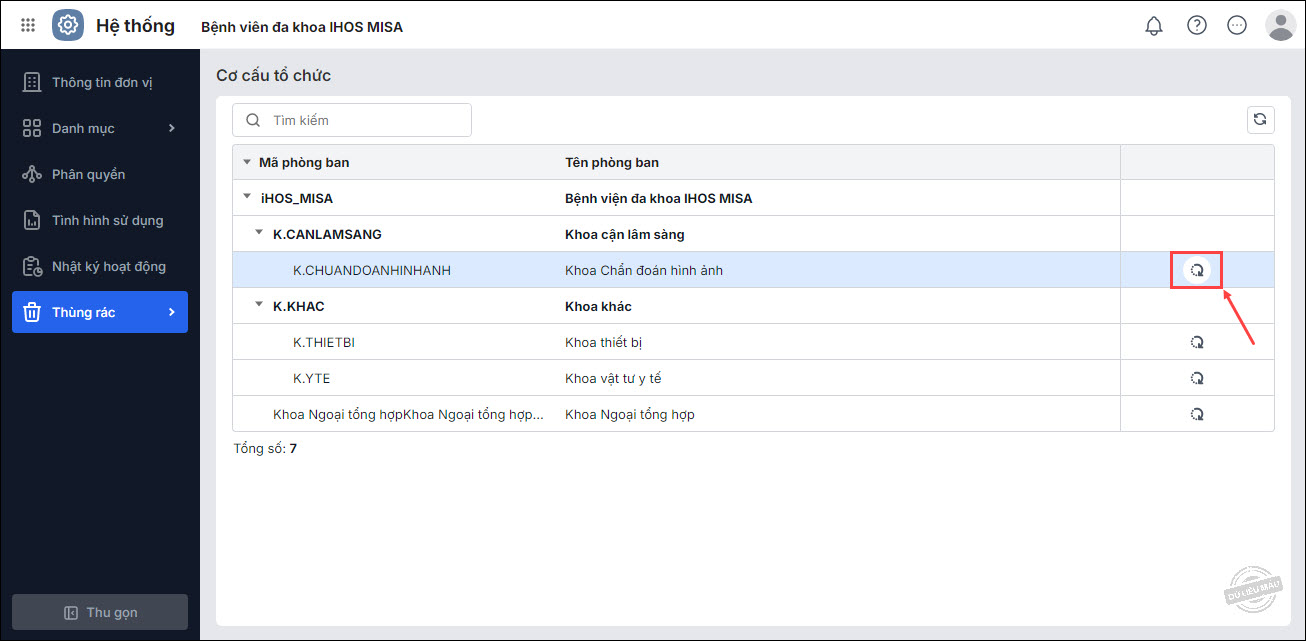Open the user avatar menu

pos(1281,25)
